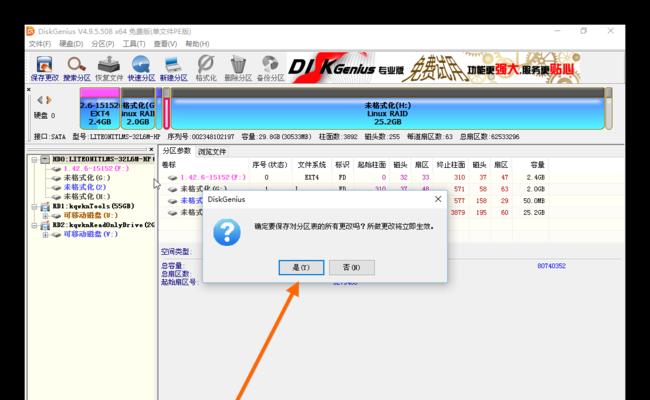Click the 起始柱面 column header

[371, 165]
